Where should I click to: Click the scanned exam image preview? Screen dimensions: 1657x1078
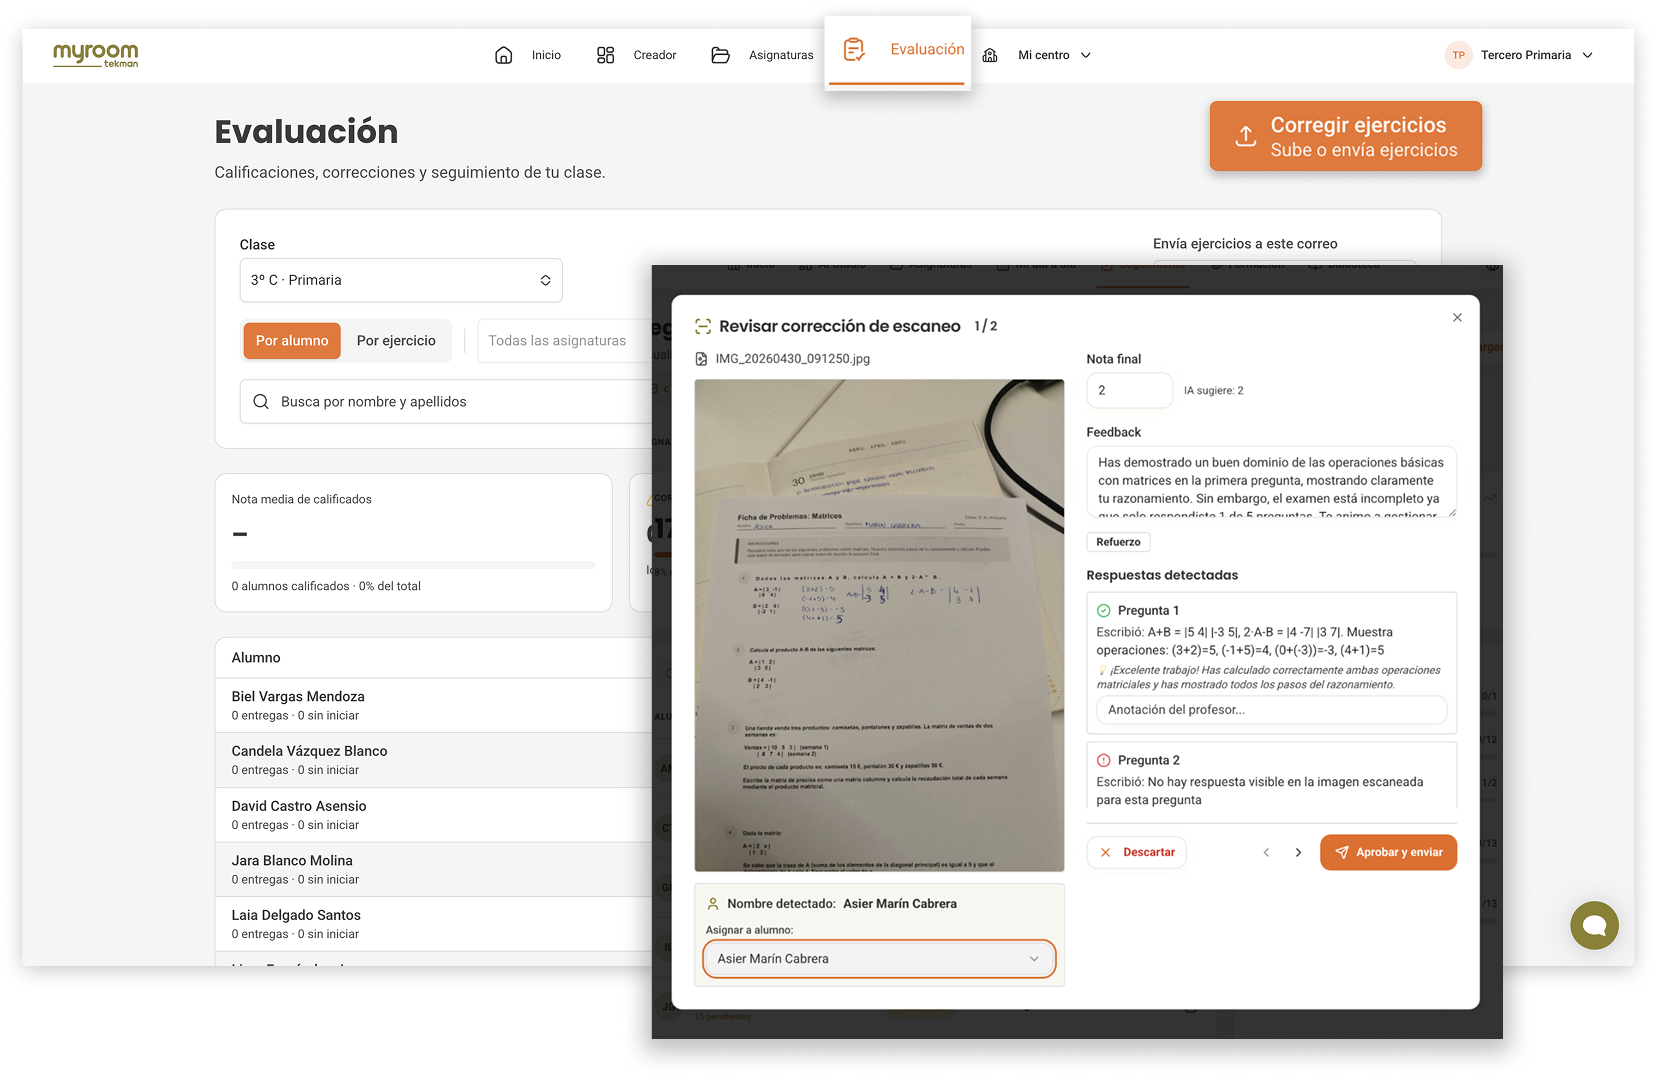[x=879, y=625]
